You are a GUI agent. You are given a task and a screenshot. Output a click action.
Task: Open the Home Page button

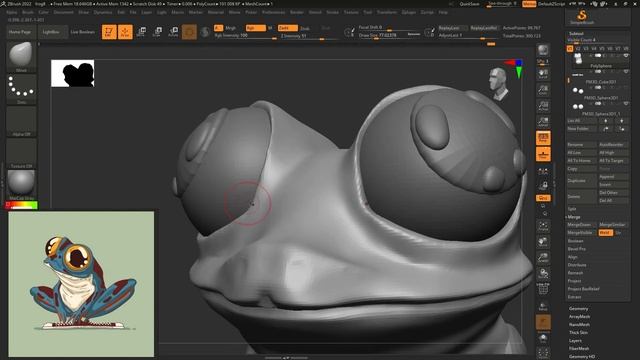tap(20, 32)
